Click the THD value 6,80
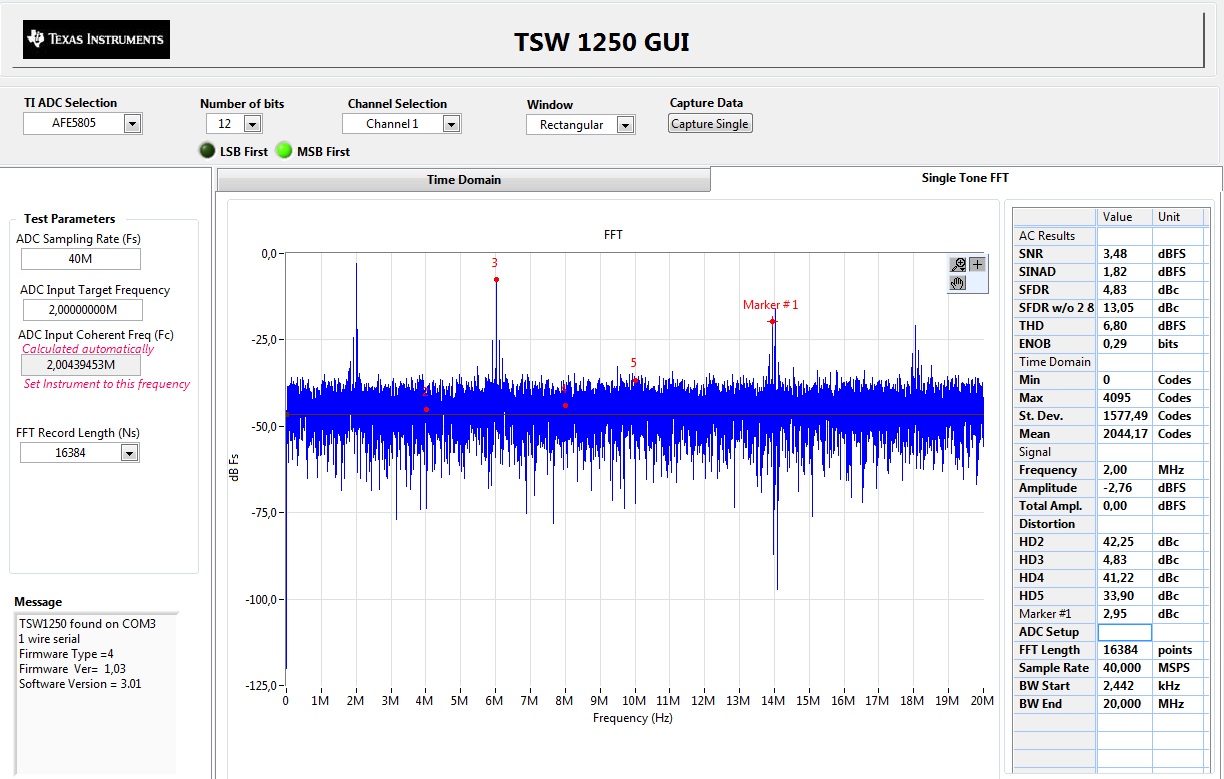The width and height of the screenshot is (1224, 779). (1115, 326)
